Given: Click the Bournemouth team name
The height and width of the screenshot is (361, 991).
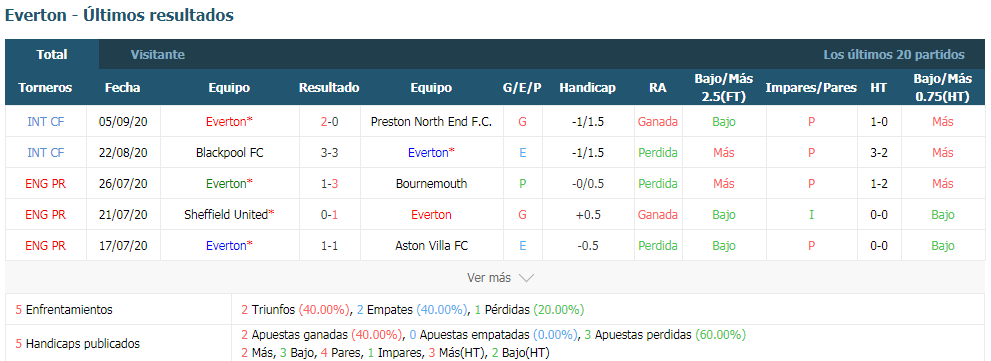Looking at the screenshot, I should click(x=431, y=183).
